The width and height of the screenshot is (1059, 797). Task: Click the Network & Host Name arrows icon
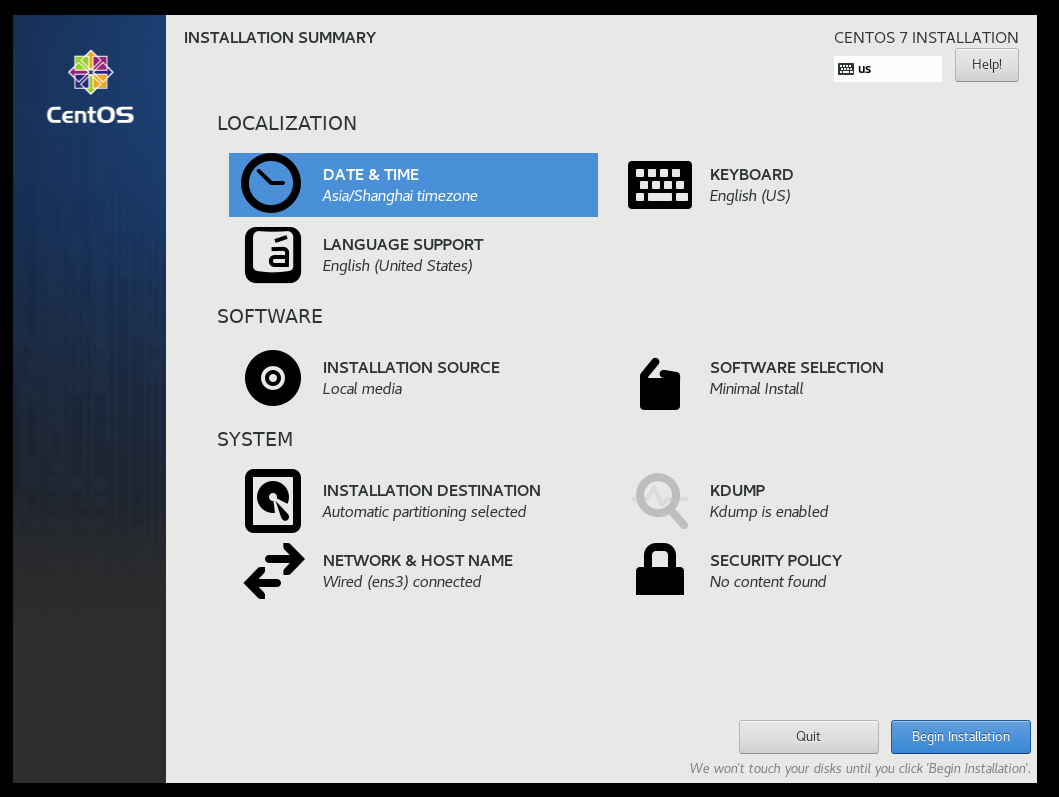[274, 571]
